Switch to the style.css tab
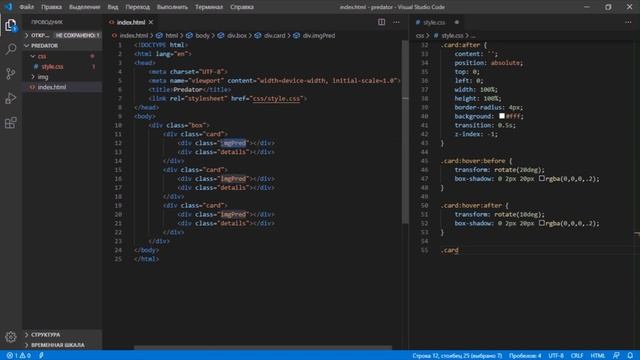The image size is (640, 360). (x=434, y=22)
